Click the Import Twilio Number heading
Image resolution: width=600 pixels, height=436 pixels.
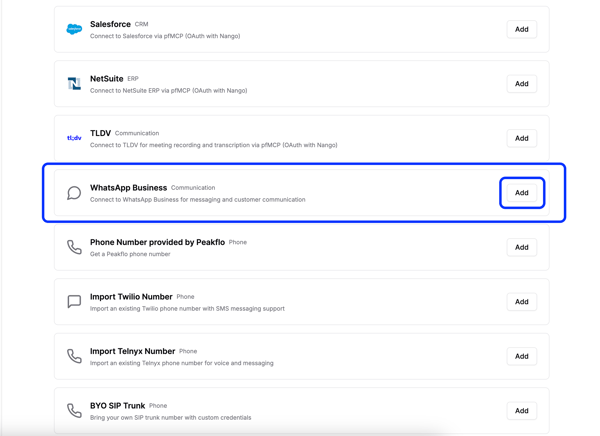[x=131, y=297]
